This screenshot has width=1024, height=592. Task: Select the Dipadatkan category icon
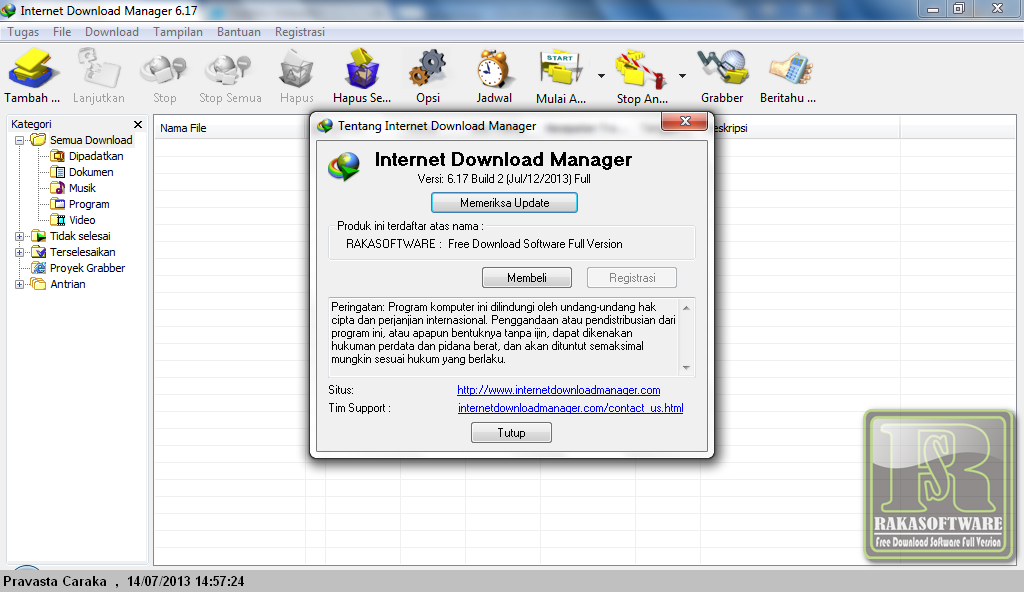click(x=57, y=156)
